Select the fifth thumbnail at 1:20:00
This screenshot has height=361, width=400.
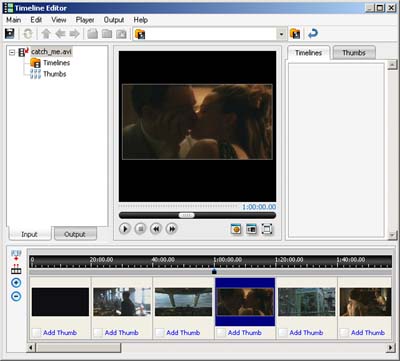(307, 302)
